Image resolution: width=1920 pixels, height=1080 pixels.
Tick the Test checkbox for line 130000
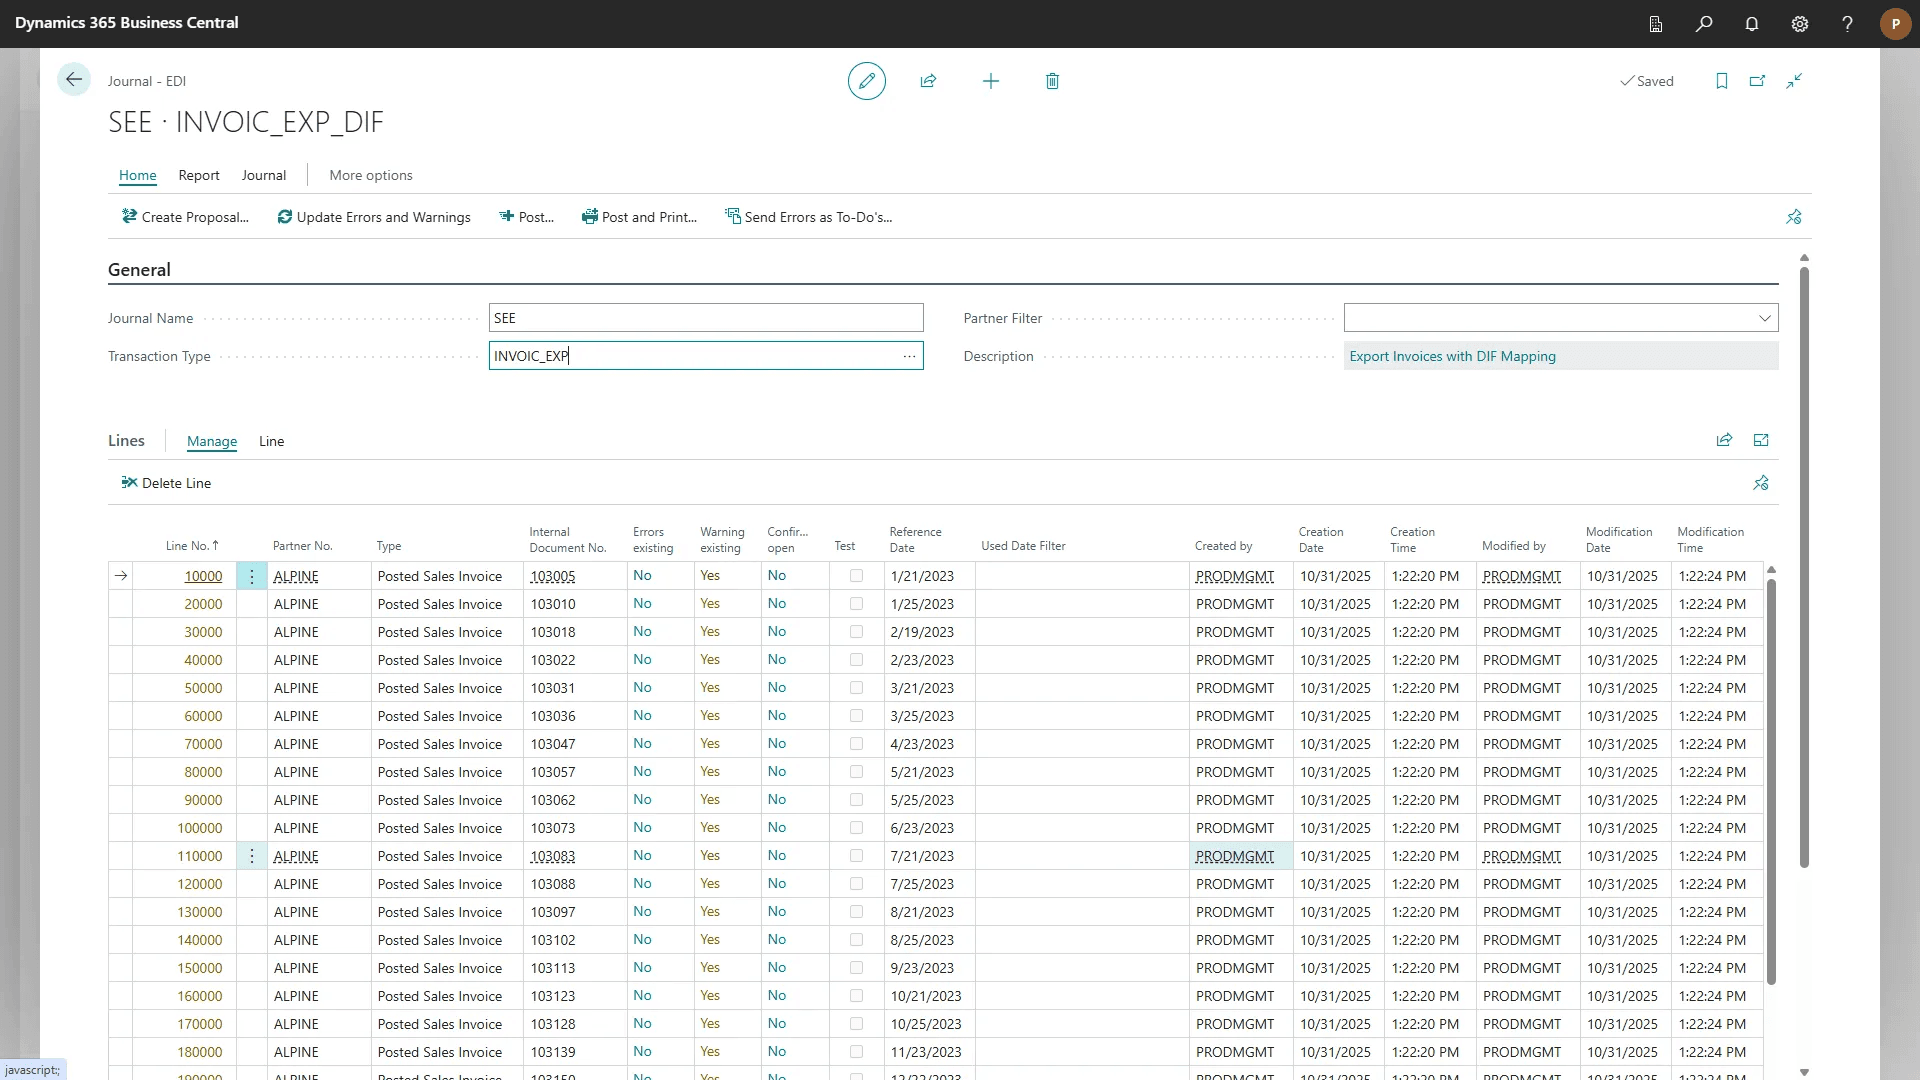tap(856, 912)
